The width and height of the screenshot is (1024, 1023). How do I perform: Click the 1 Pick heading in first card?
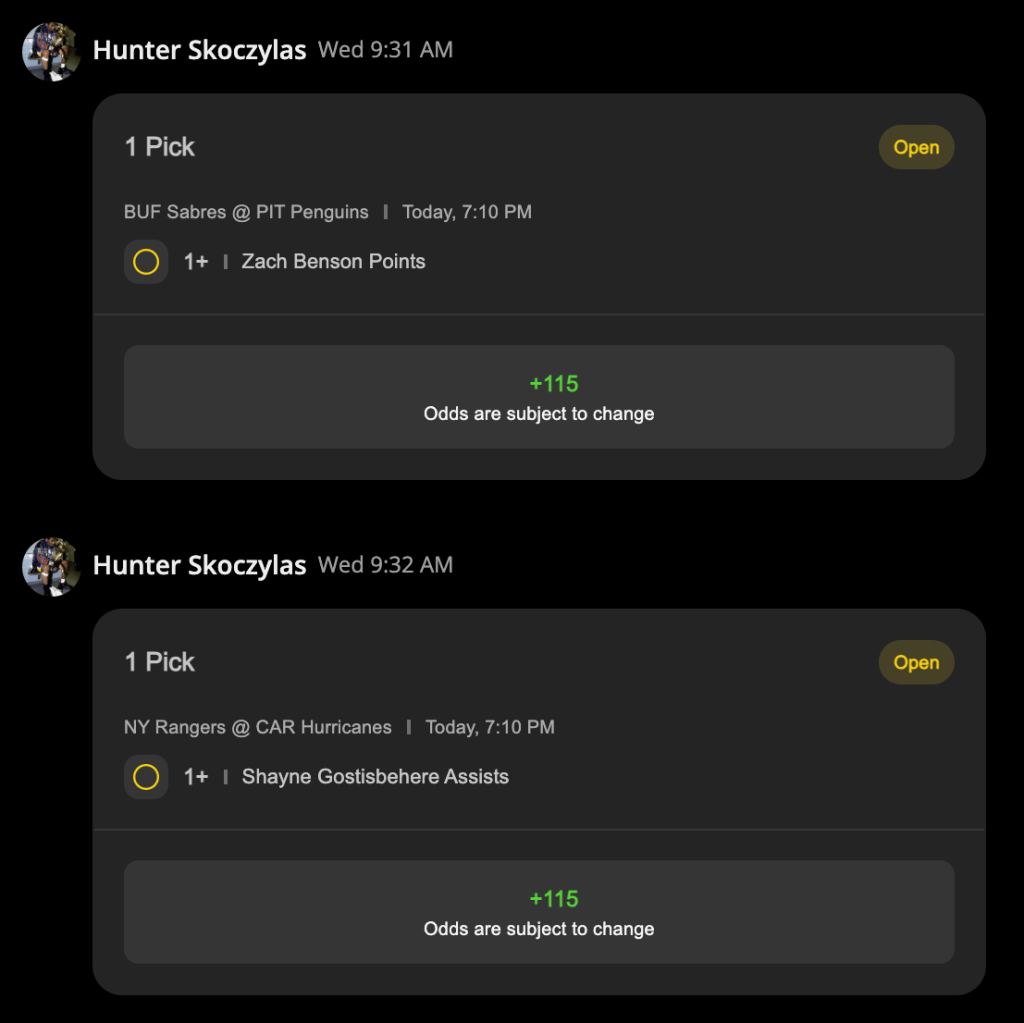(160, 147)
